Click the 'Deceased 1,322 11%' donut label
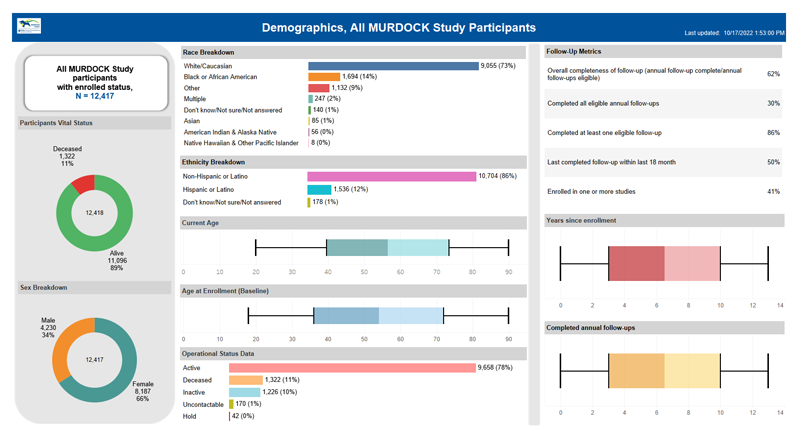 tap(67, 156)
